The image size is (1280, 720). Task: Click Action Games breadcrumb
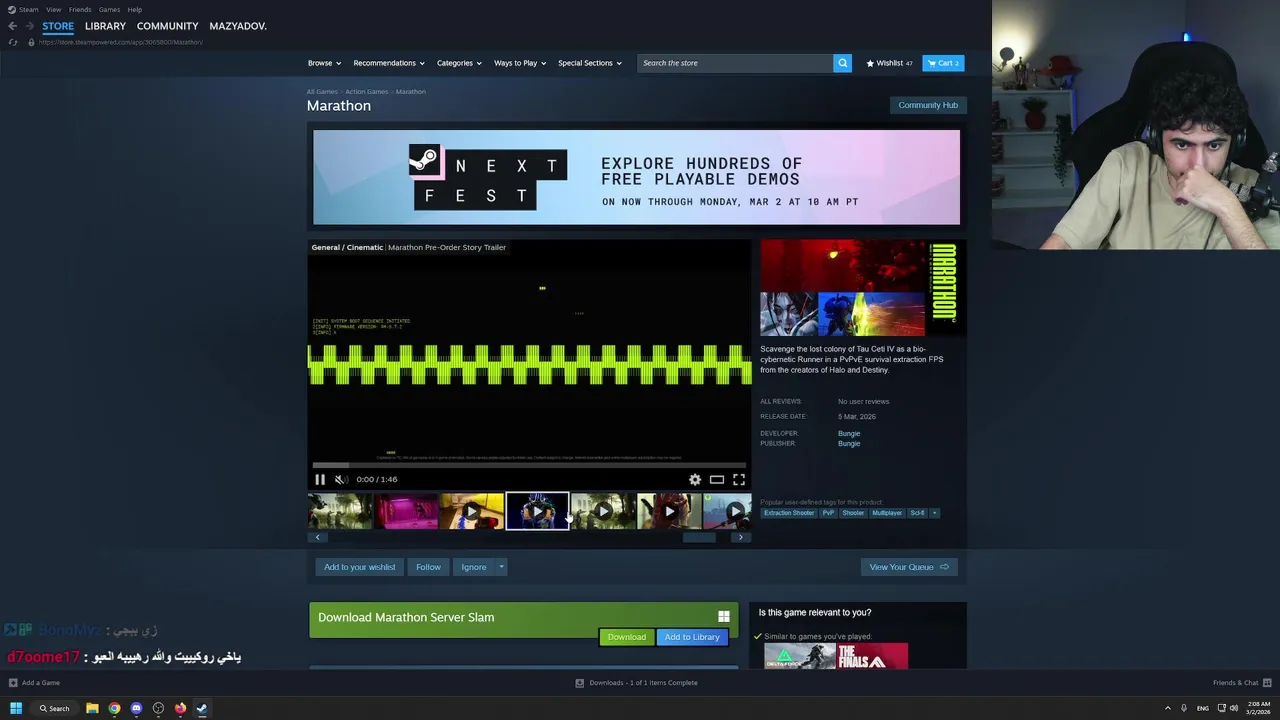tap(367, 92)
